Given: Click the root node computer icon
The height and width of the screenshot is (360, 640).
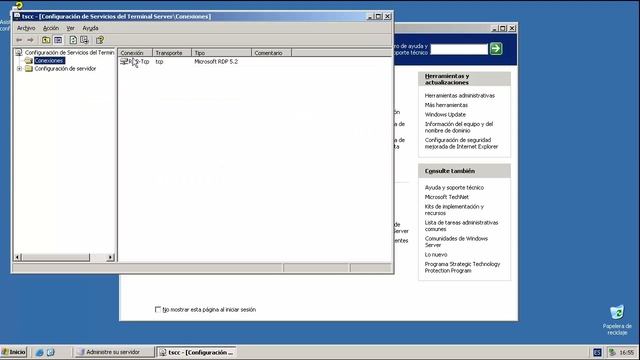Looking at the screenshot, I should point(19,53).
